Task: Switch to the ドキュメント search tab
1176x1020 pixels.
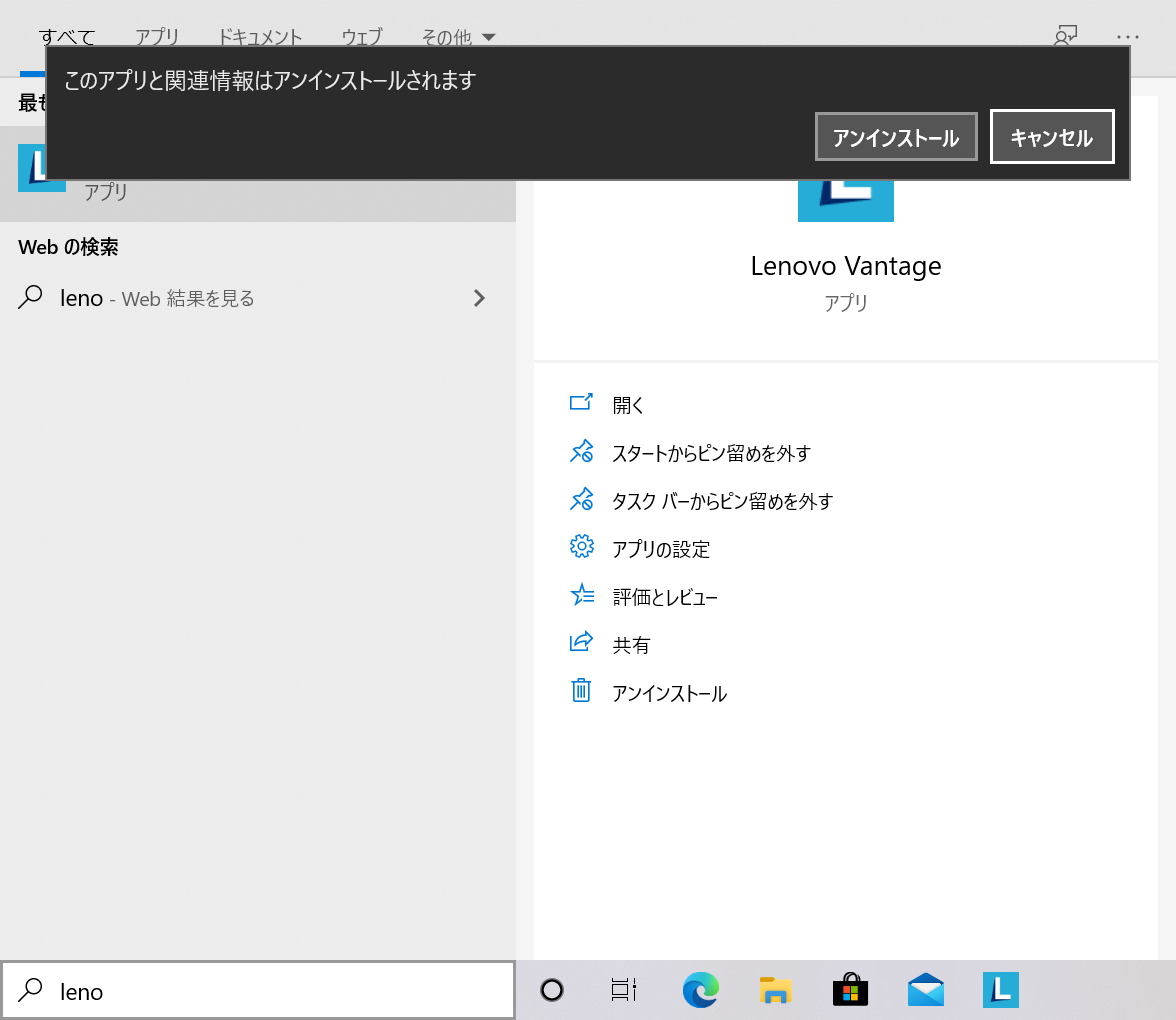Action: (x=259, y=36)
